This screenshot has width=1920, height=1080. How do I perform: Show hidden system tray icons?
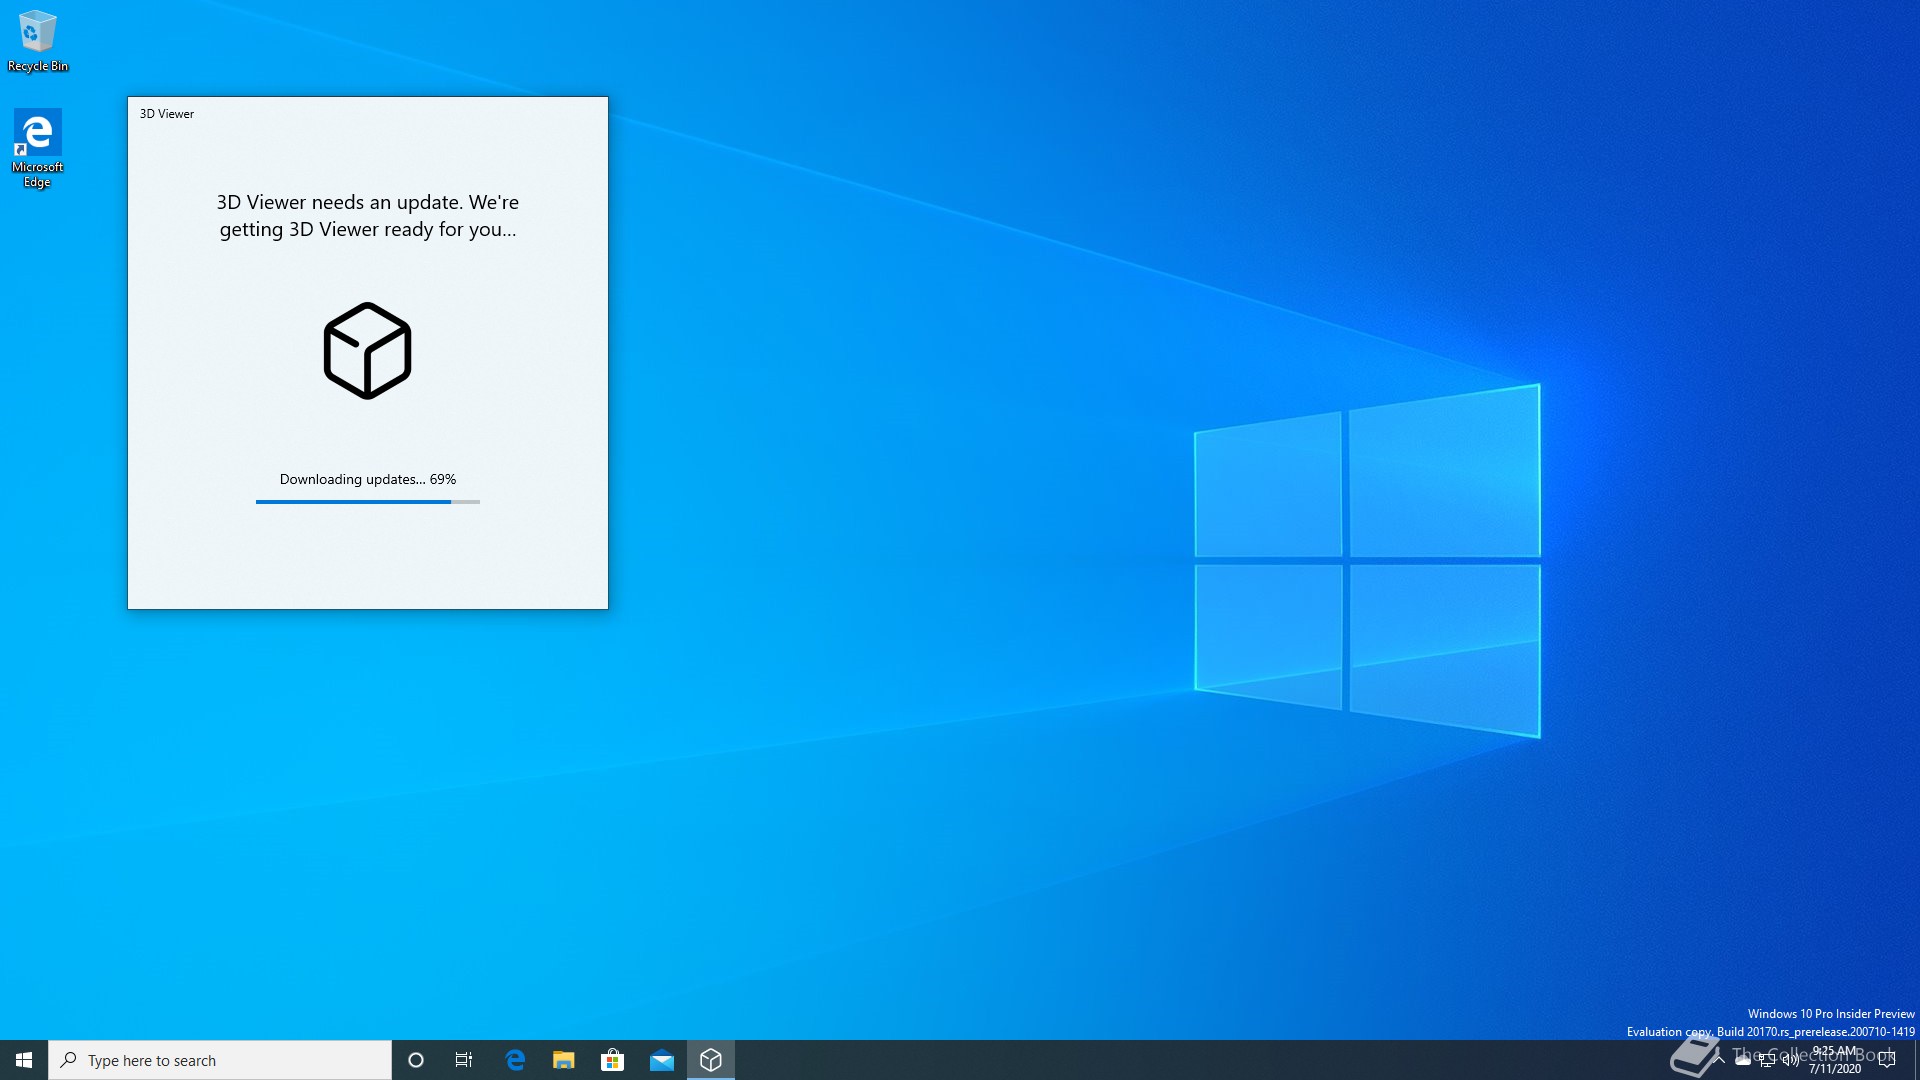pyautogui.click(x=1719, y=1060)
